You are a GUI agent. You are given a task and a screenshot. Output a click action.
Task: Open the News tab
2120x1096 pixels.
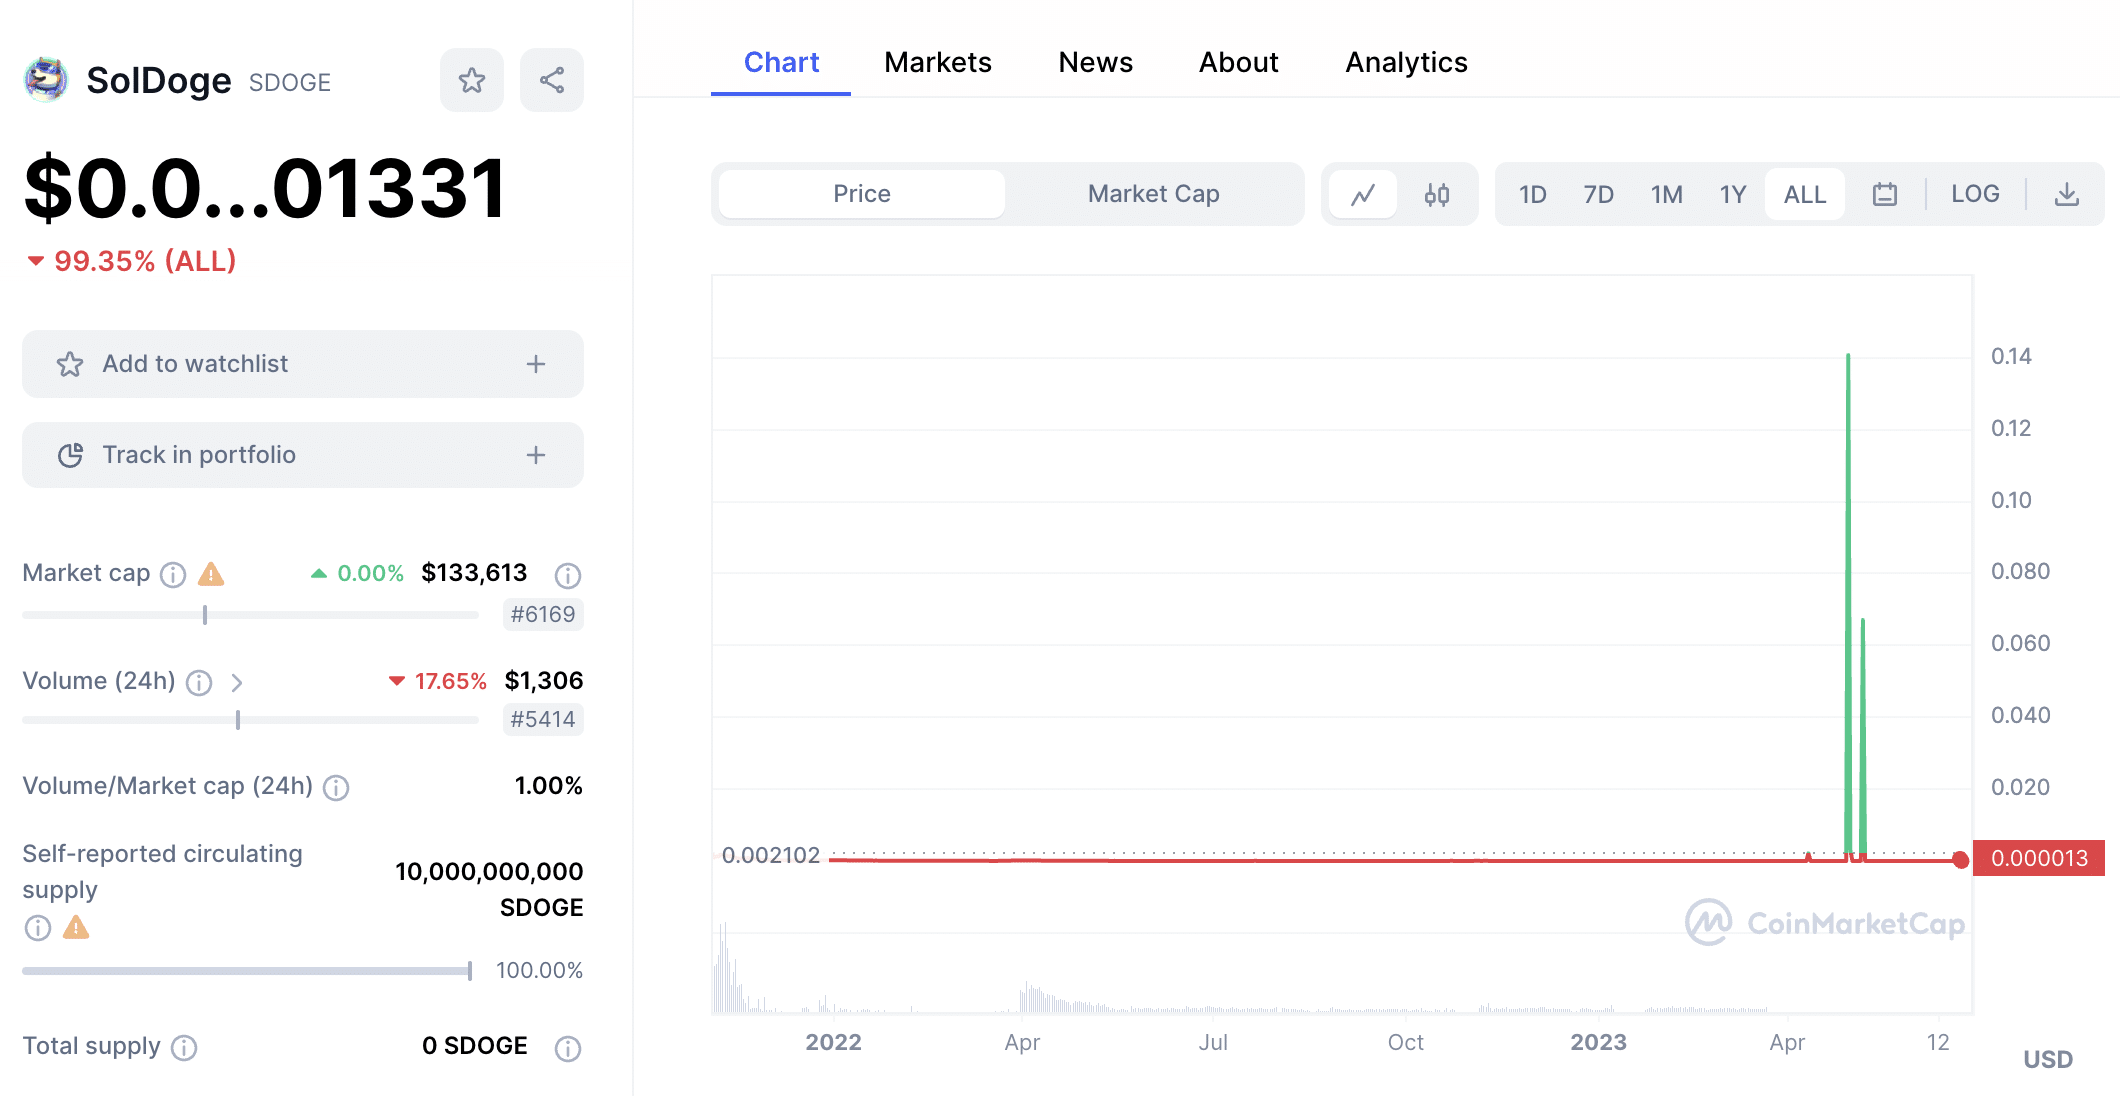[1095, 62]
